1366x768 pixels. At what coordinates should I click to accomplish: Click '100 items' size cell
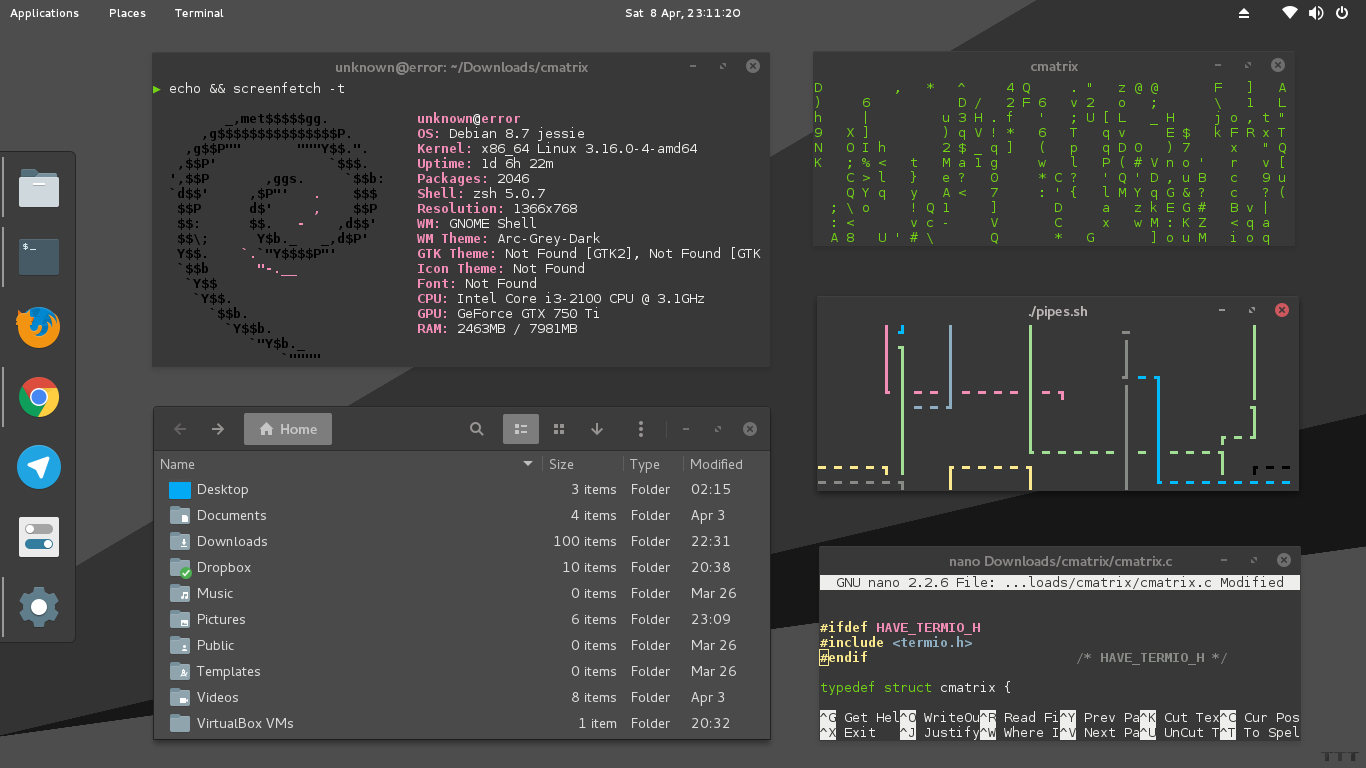click(585, 541)
